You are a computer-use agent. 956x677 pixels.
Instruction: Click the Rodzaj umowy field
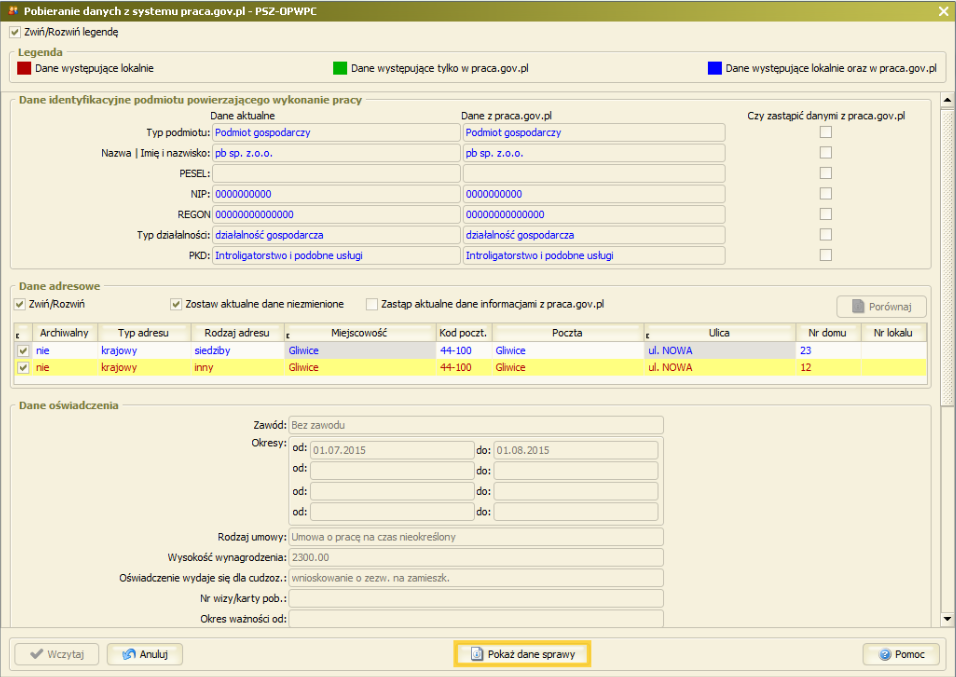click(x=476, y=537)
